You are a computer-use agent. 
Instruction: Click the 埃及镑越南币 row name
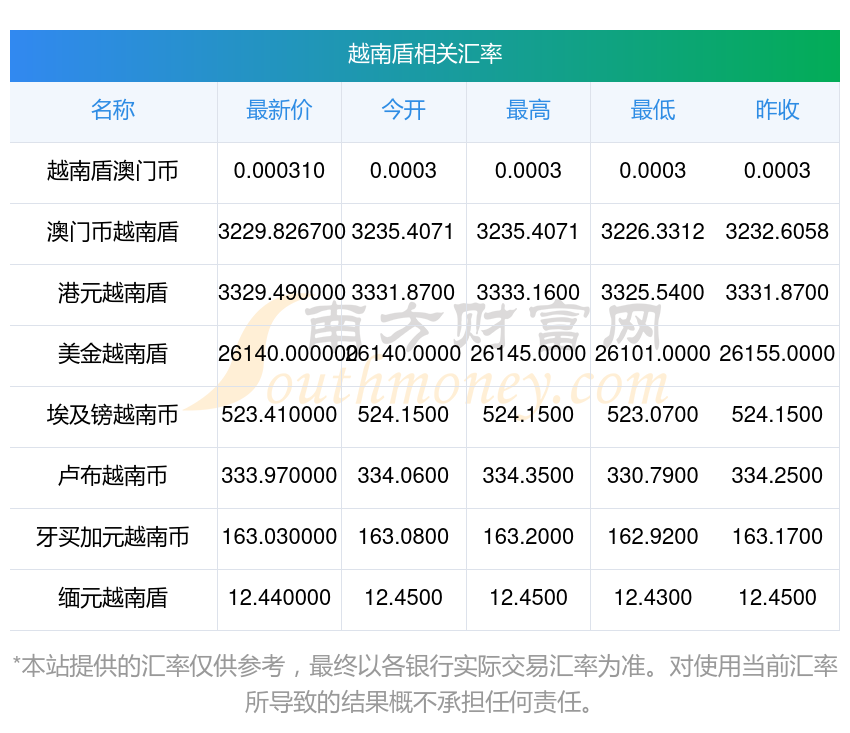tap(113, 415)
